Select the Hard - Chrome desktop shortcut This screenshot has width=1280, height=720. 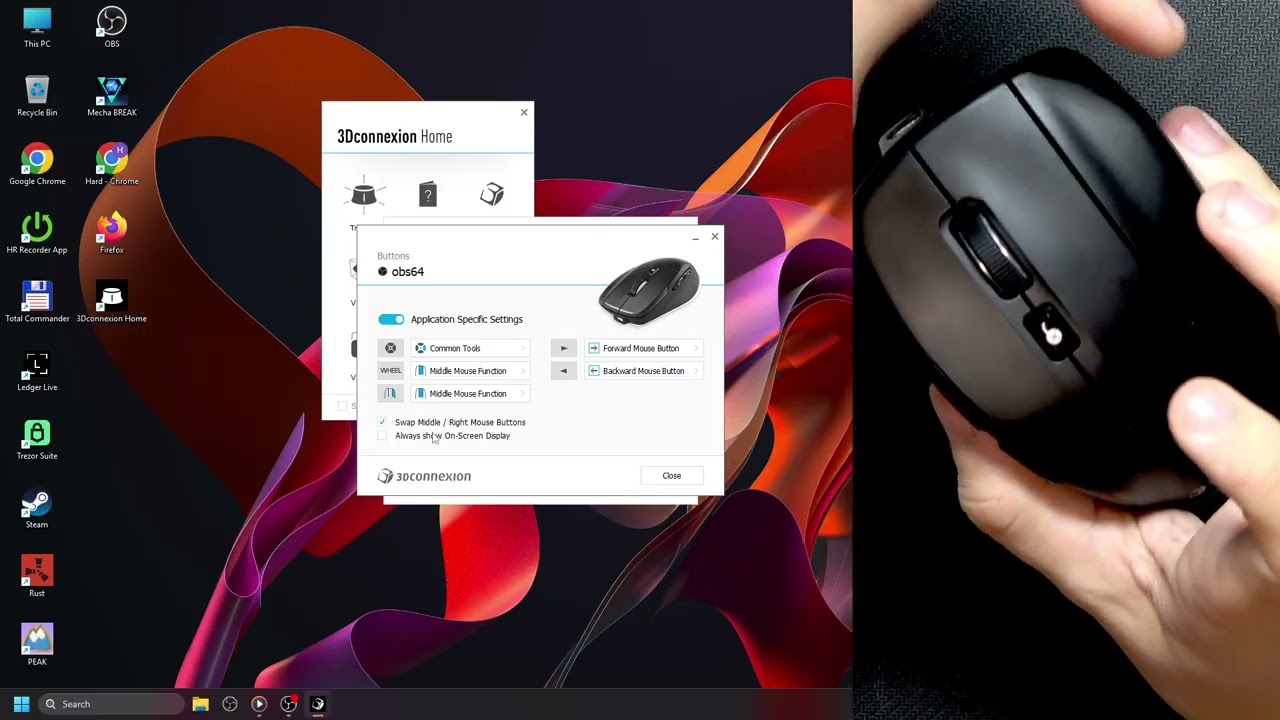pos(112,166)
